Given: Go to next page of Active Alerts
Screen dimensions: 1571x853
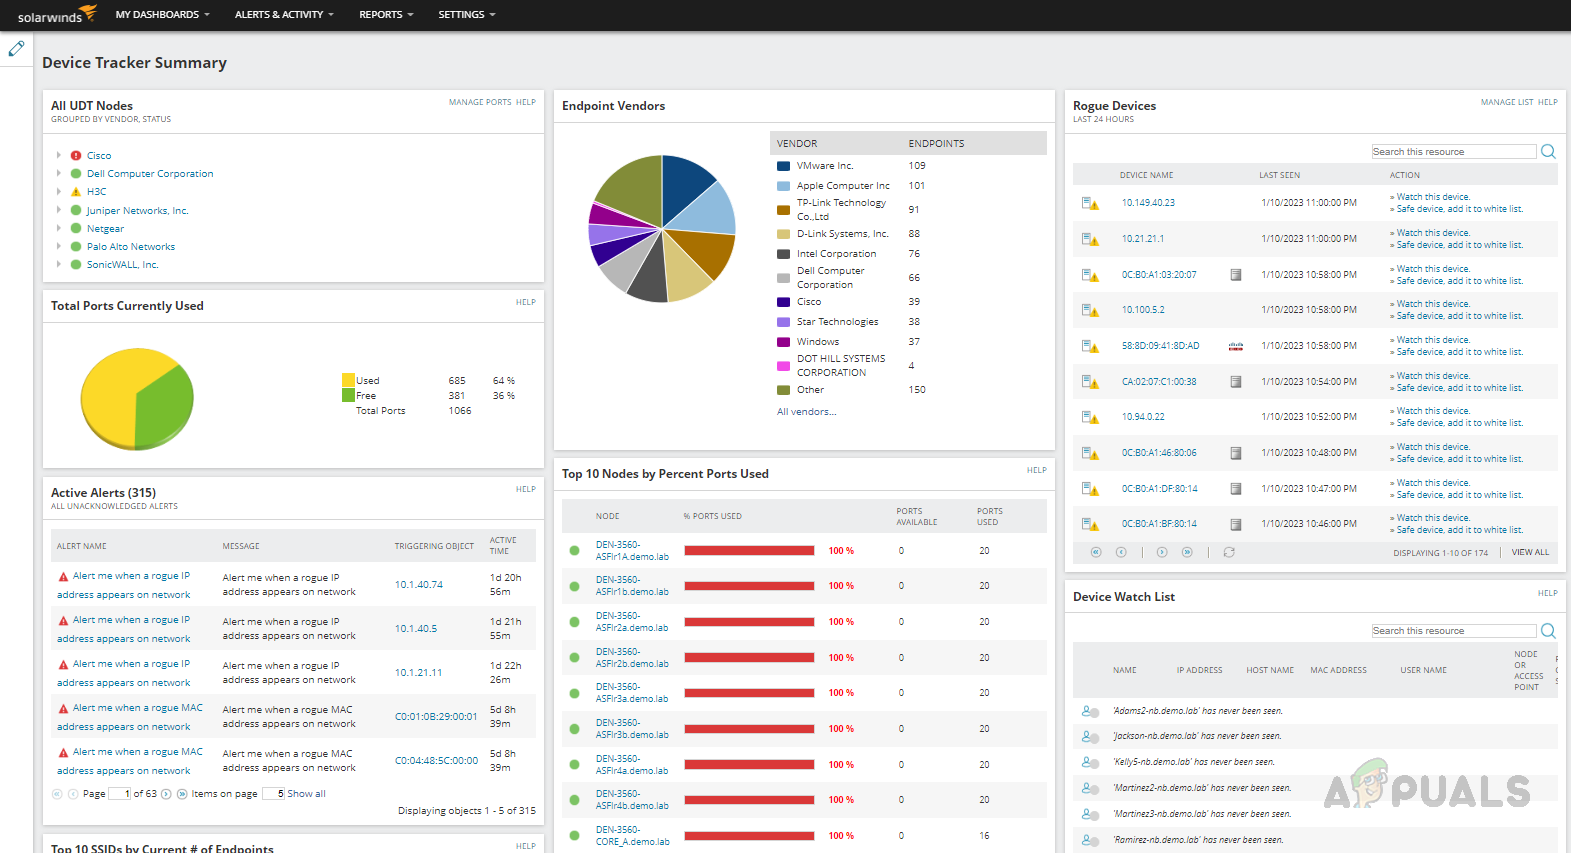Looking at the screenshot, I should tap(167, 794).
